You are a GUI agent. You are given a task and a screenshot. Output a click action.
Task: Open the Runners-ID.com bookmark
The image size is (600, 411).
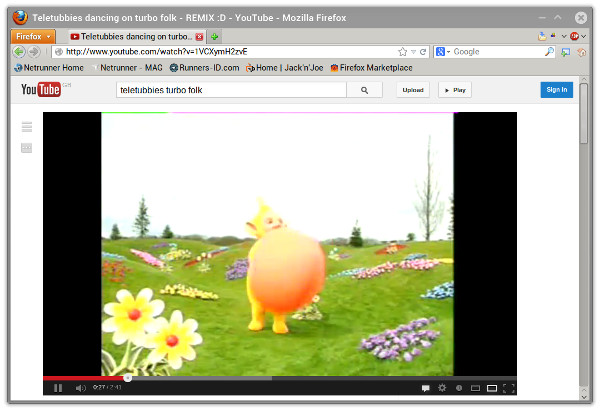pos(205,68)
